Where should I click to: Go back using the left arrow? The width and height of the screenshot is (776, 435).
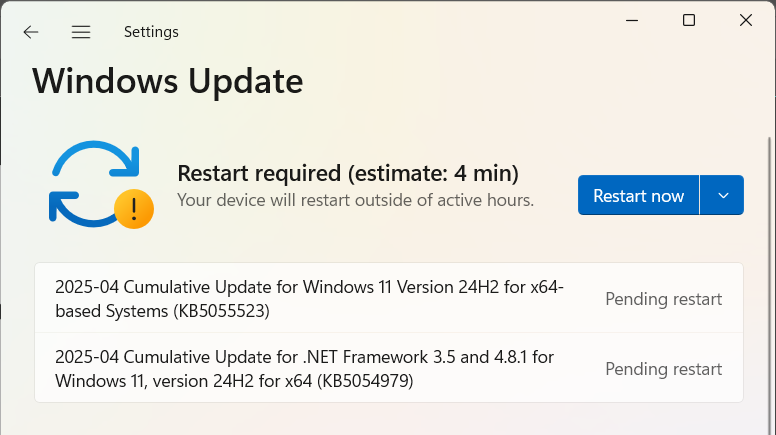point(31,32)
